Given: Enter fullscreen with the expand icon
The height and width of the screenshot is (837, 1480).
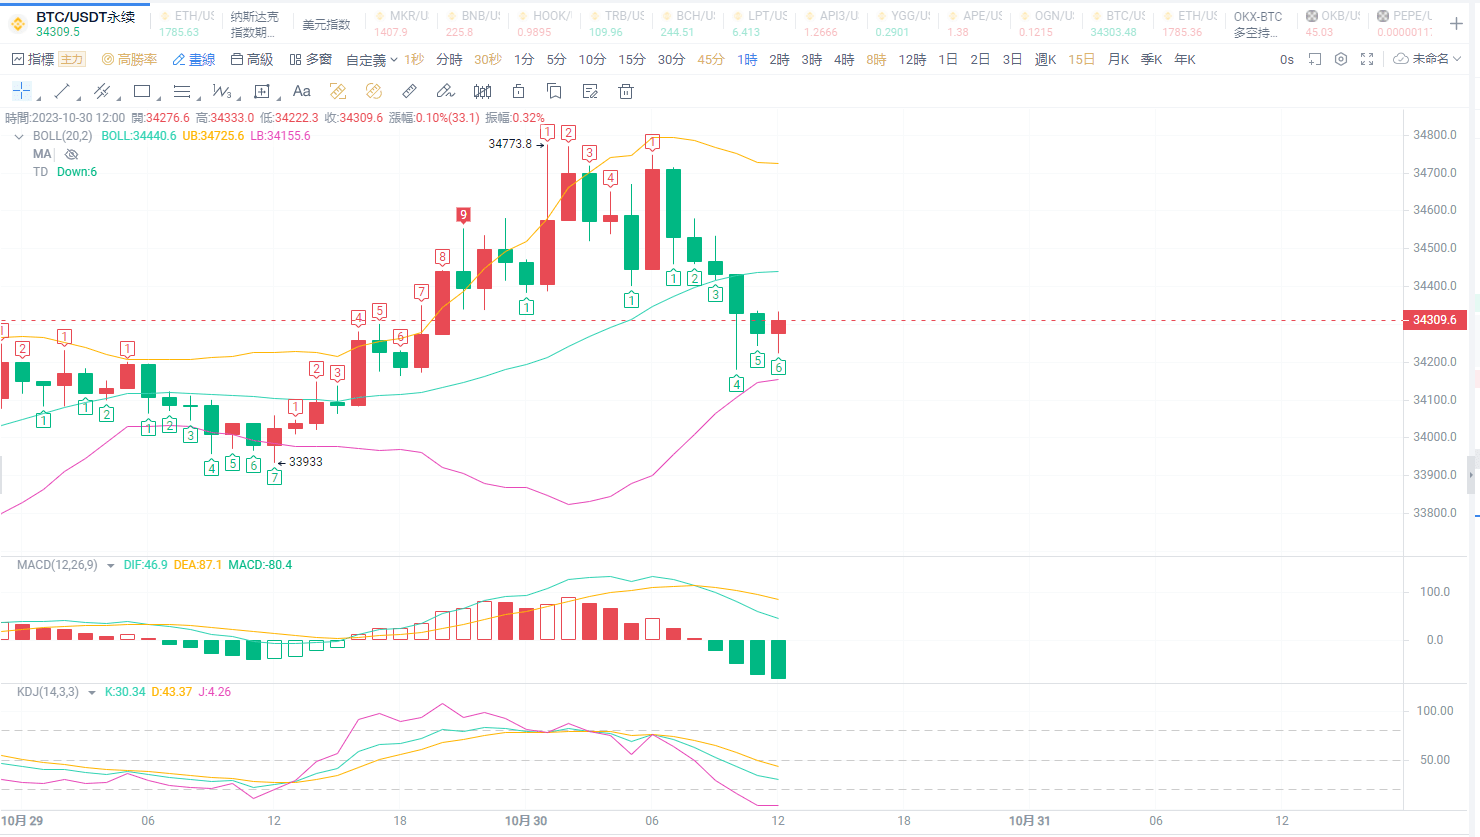Looking at the screenshot, I should point(1367,59).
